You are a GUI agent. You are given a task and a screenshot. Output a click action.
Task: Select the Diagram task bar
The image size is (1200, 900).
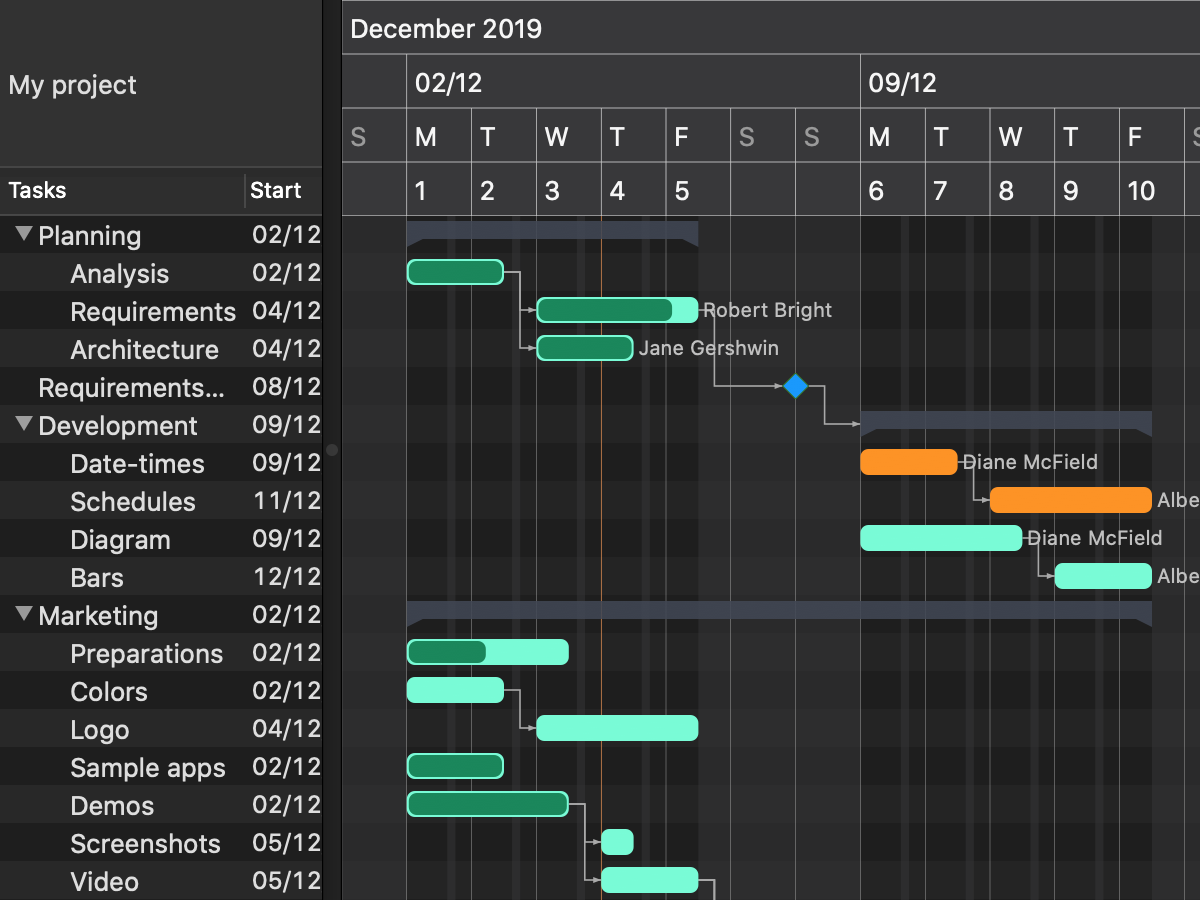coord(941,538)
